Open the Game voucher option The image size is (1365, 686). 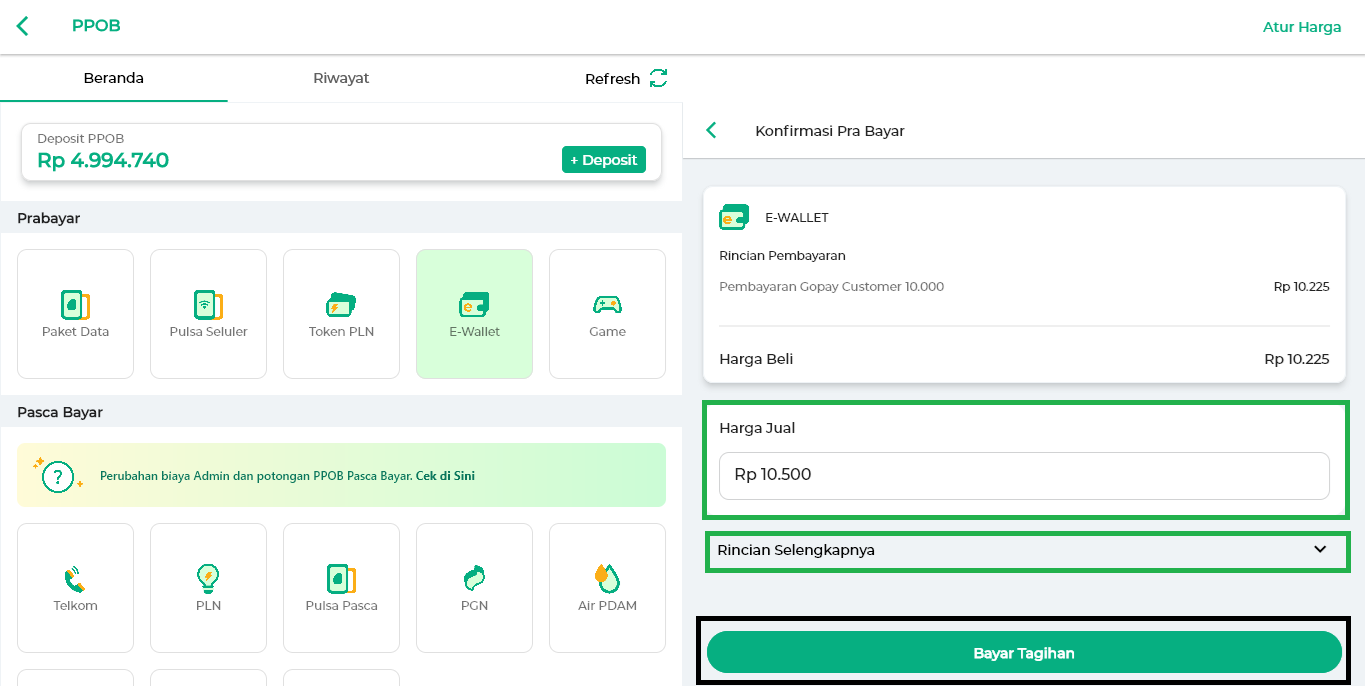coord(607,314)
